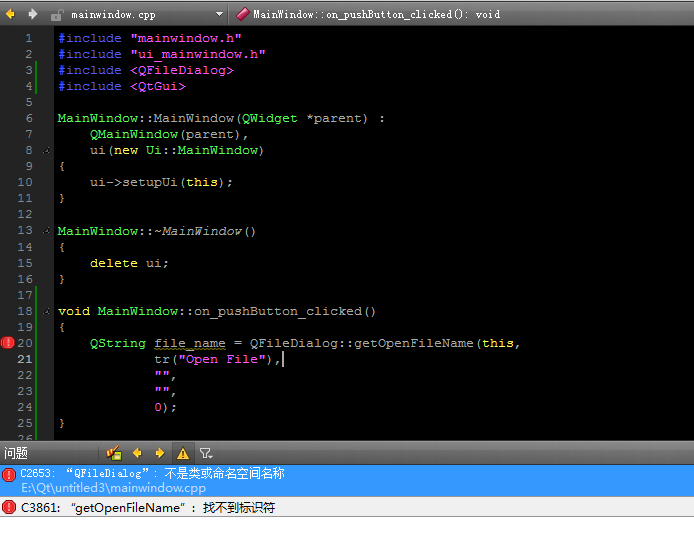Click the underlined file_name variable
694x540 pixels.
pos(190,343)
